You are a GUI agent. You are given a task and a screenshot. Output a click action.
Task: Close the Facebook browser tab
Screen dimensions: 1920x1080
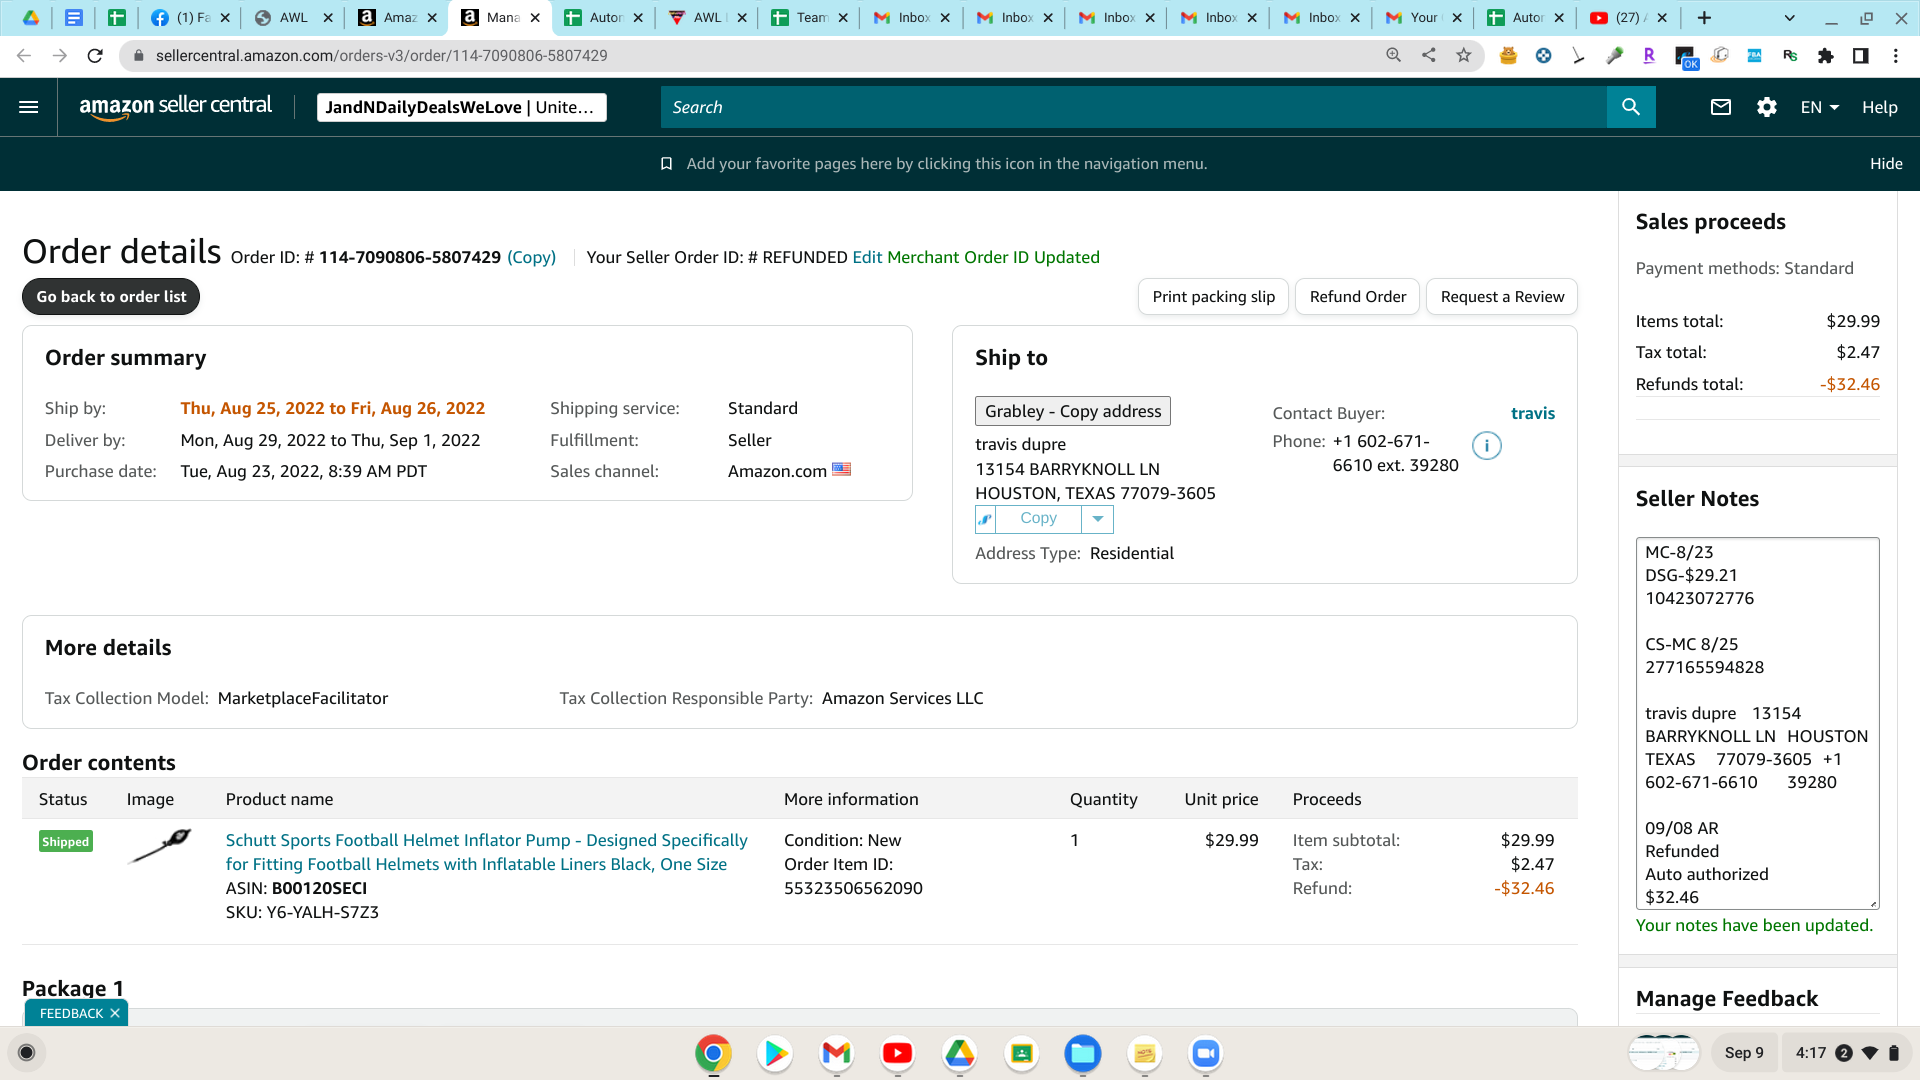[x=224, y=18]
